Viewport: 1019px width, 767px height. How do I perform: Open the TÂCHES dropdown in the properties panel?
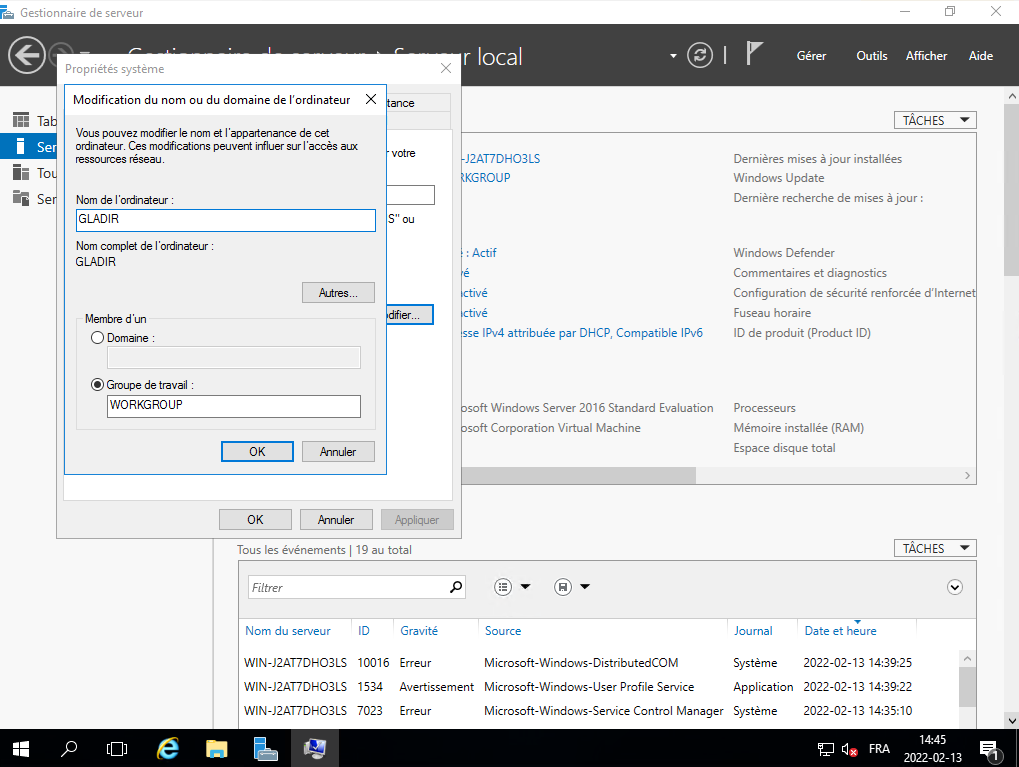[934, 120]
